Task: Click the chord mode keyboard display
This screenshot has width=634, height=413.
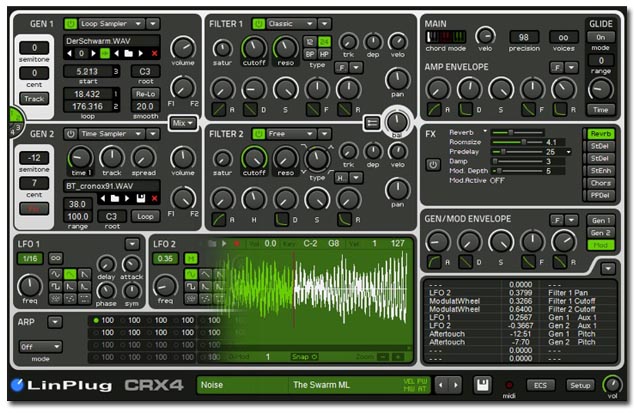Action: [446, 37]
